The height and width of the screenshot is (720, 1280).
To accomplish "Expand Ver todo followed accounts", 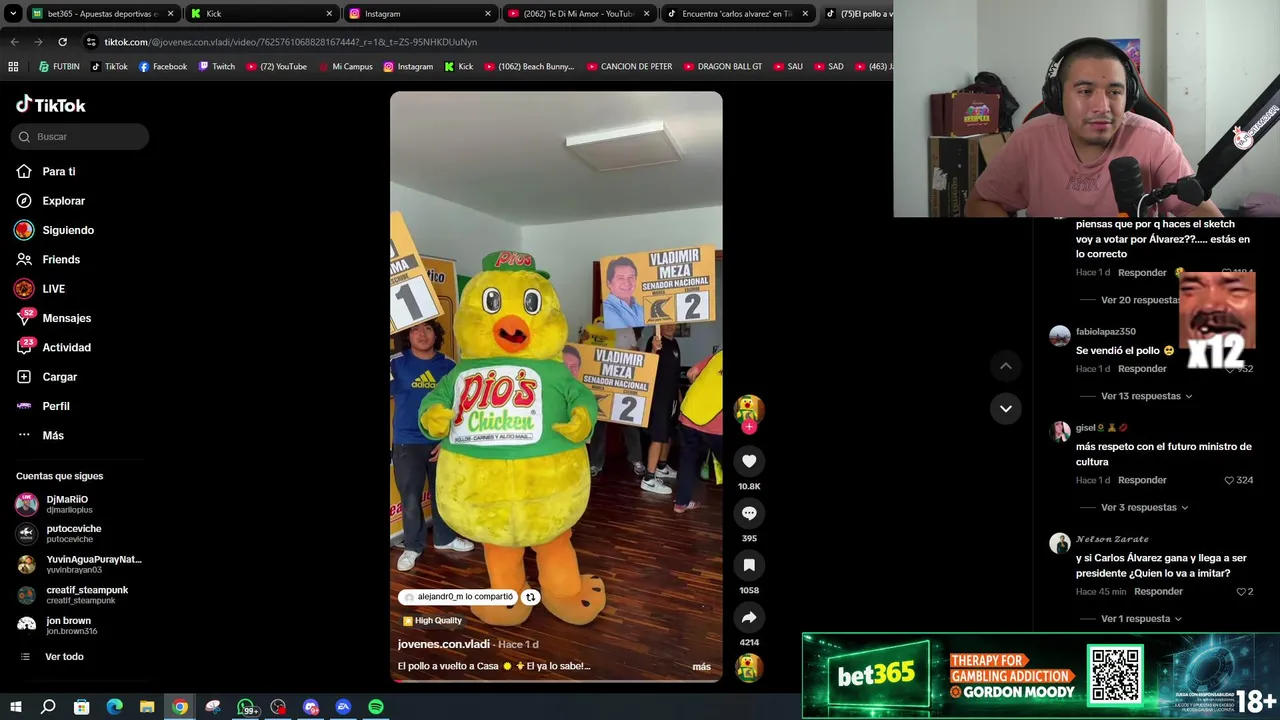I will [64, 657].
